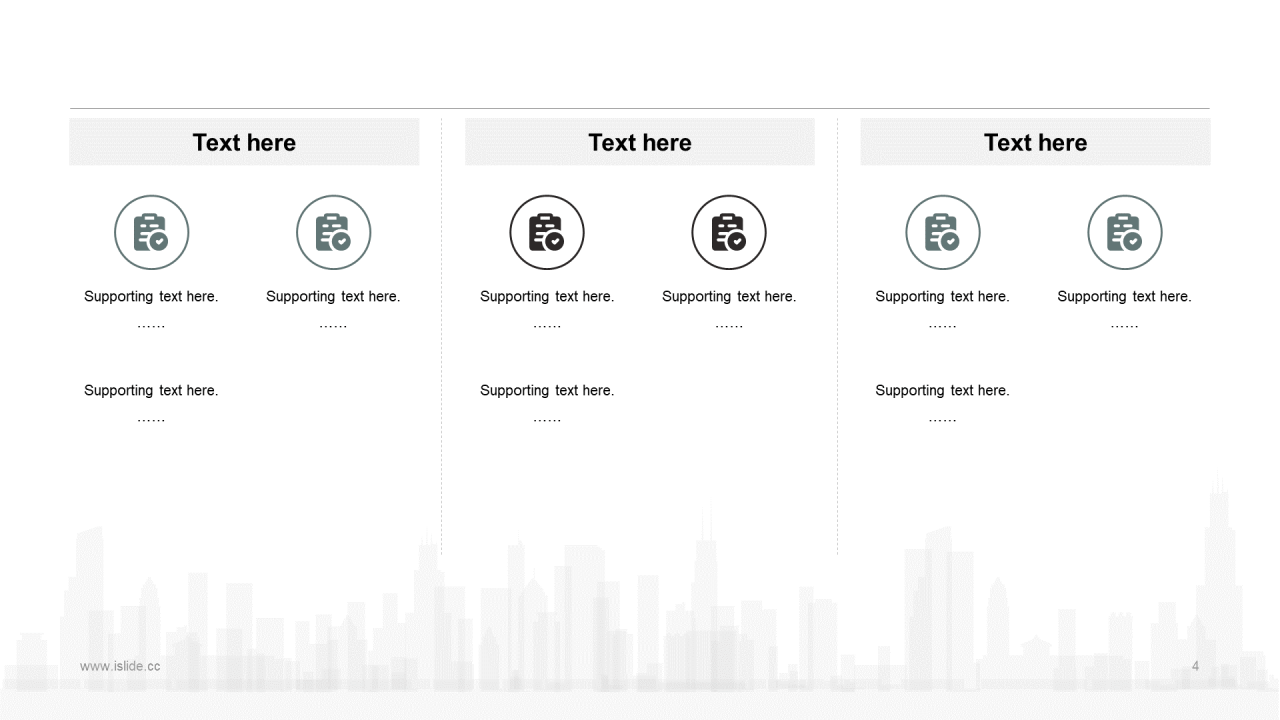The image size is (1280, 720).
Task: Click supporting text under the middle section's second icon
Action: click(x=729, y=297)
